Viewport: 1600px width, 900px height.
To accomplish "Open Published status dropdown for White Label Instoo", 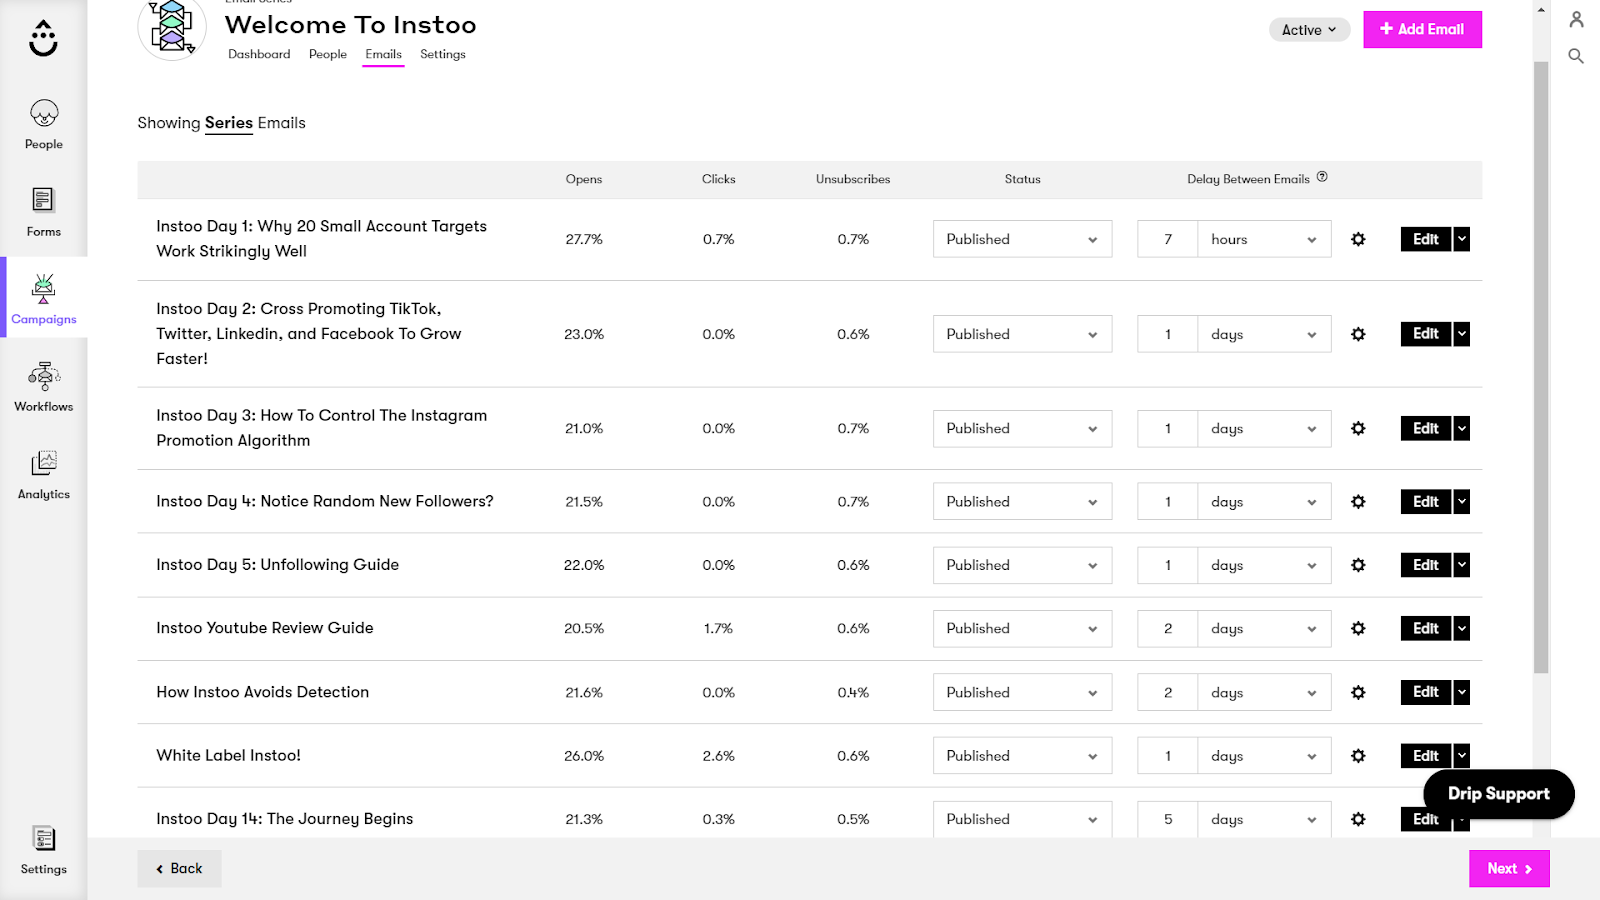I will tap(1022, 756).
